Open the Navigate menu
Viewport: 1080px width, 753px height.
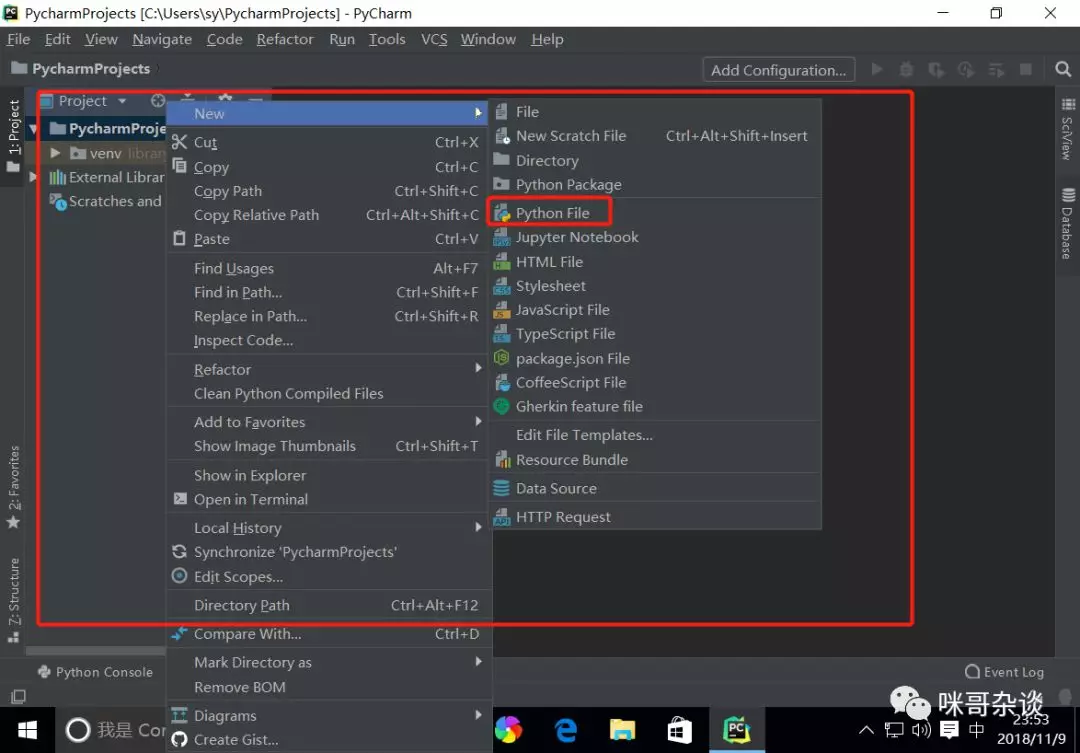pos(162,39)
